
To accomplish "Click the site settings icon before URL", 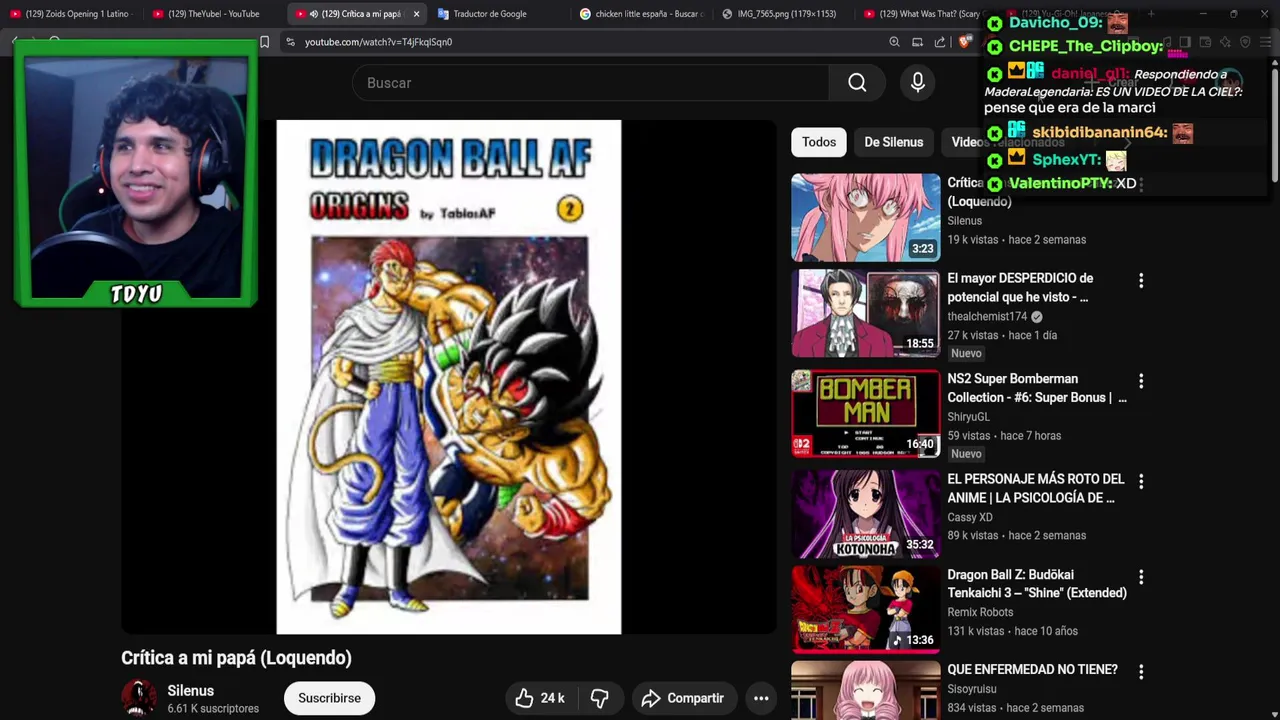I will (290, 42).
